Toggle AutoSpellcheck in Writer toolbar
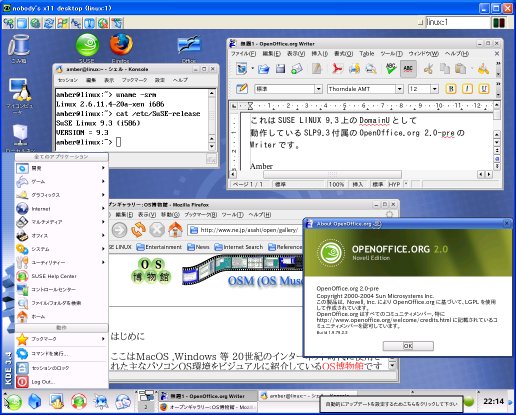516x415 pixels. (x=408, y=69)
